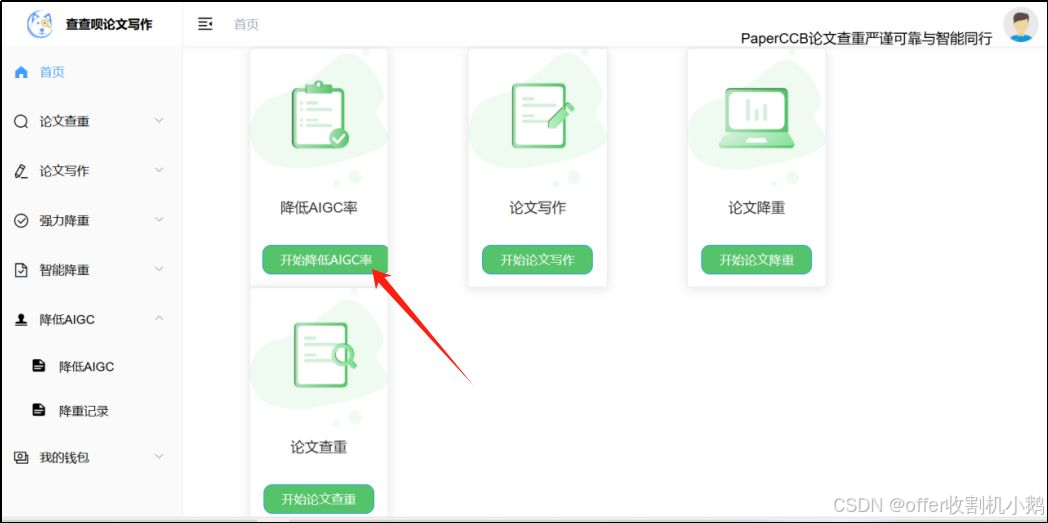Click the clipboard checklist illustration on the 降低AIGC率 card
The width and height of the screenshot is (1048, 523).
tap(319, 115)
